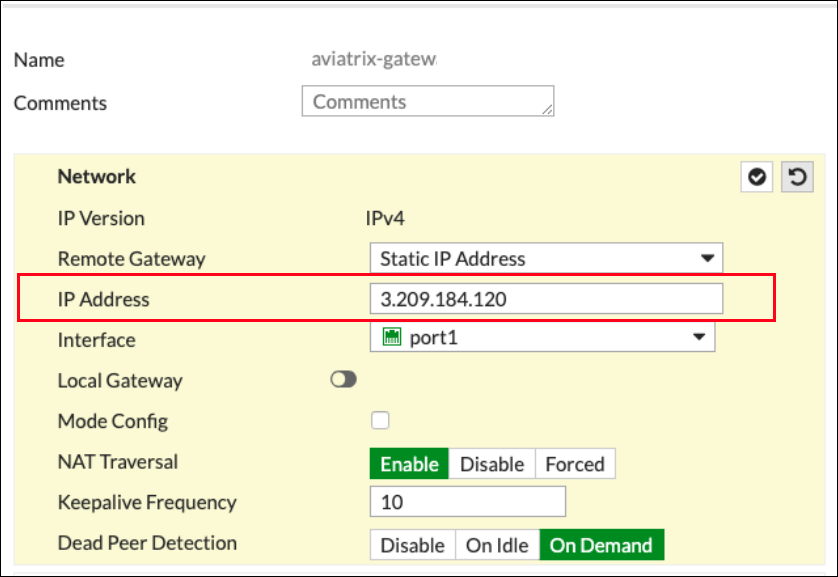Click the Remote Gateway dropdown arrow

click(707, 258)
